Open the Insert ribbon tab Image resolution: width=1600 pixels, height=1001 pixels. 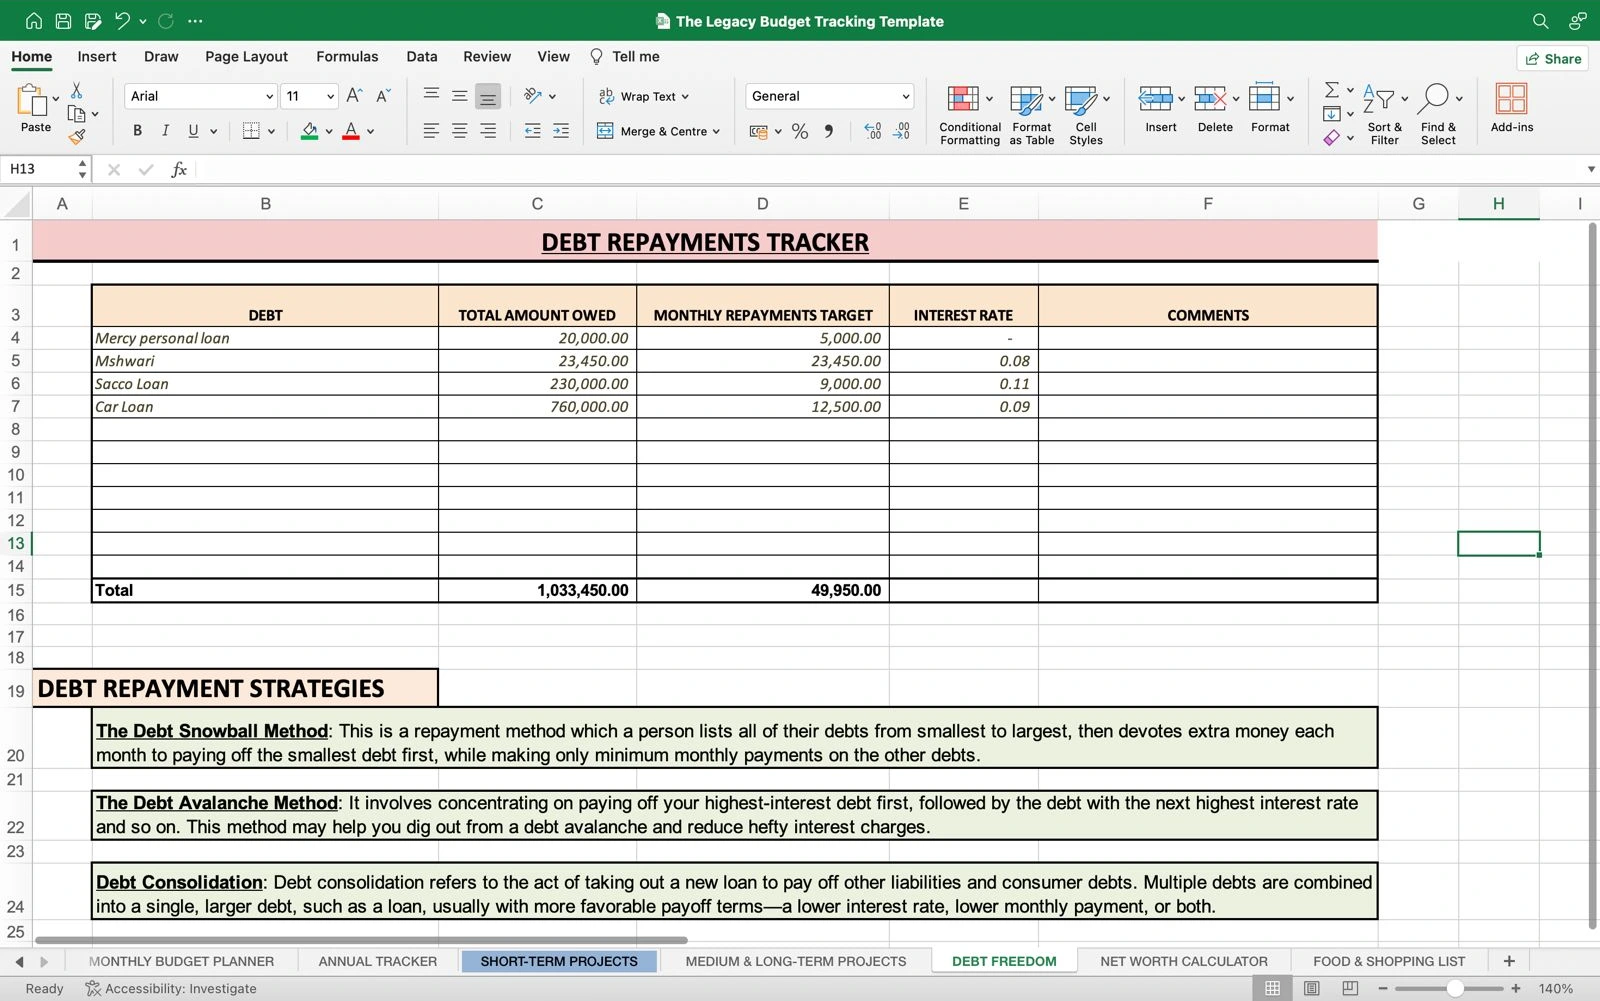click(97, 57)
